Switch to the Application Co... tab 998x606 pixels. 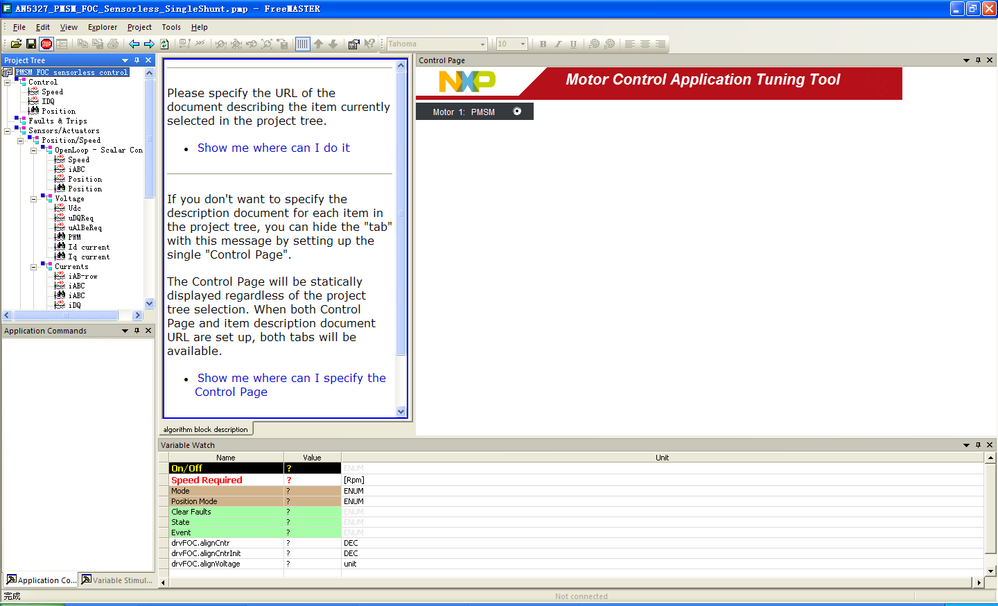click(x=41, y=580)
